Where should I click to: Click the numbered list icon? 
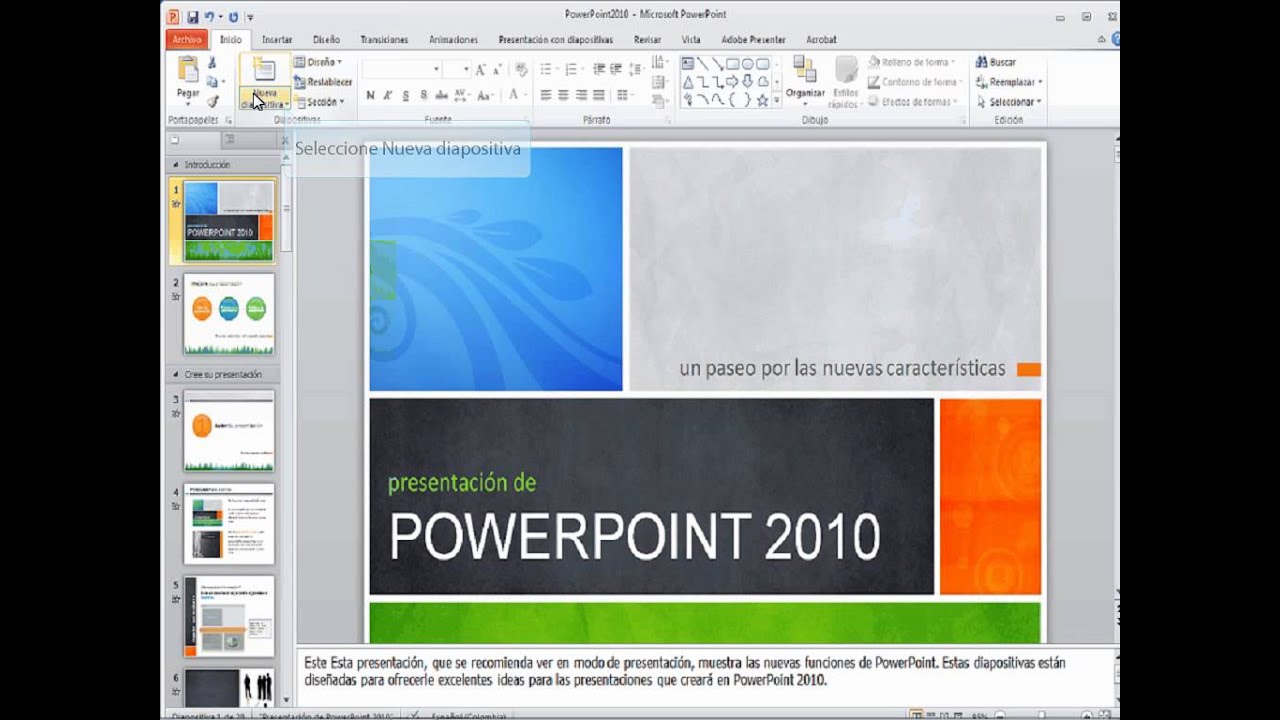pyautogui.click(x=573, y=69)
